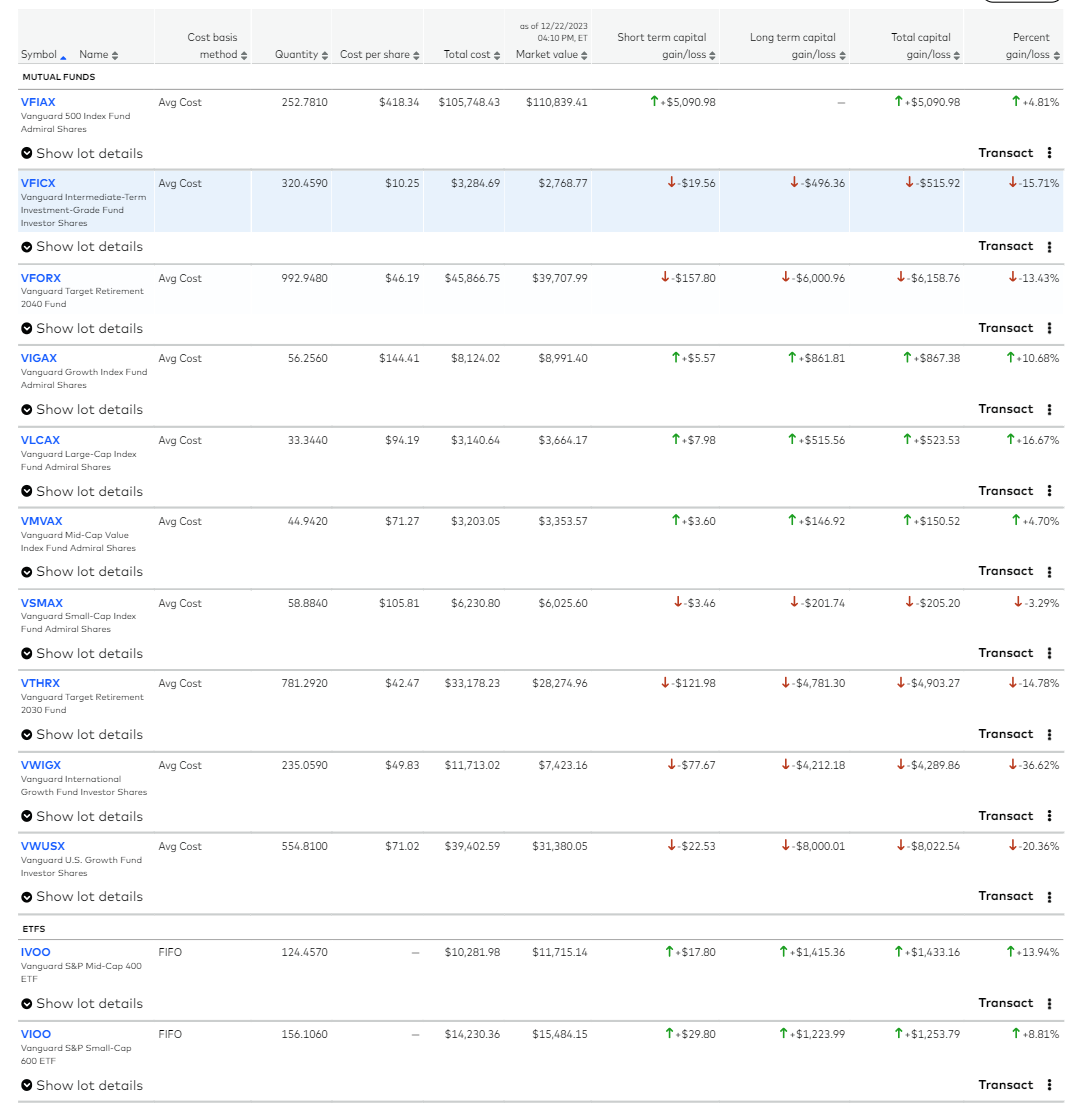Open the more options menu for VLCAX
The width and height of the screenshot is (1074, 1107).
point(1049,491)
